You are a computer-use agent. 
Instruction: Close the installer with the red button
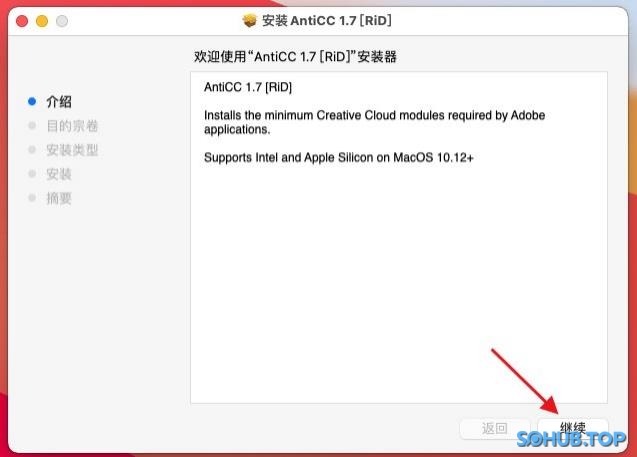[x=22, y=21]
